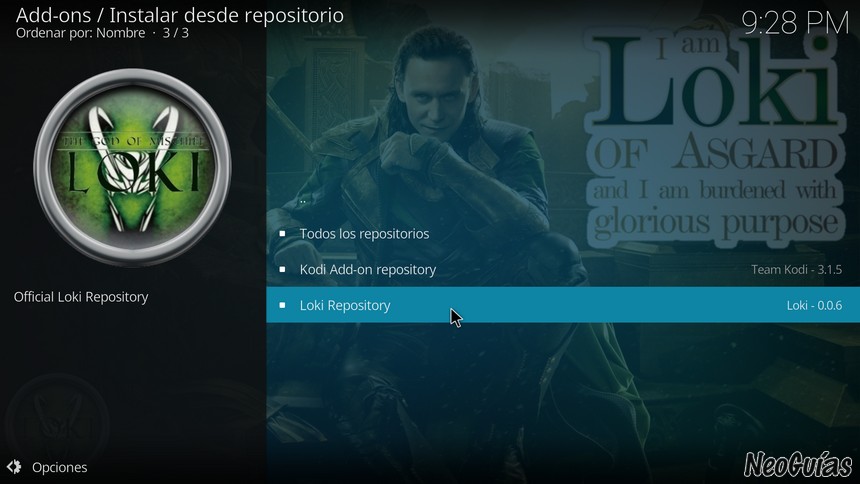Click 'Ordenar por: Nombre' sort label

pyautogui.click(x=81, y=33)
